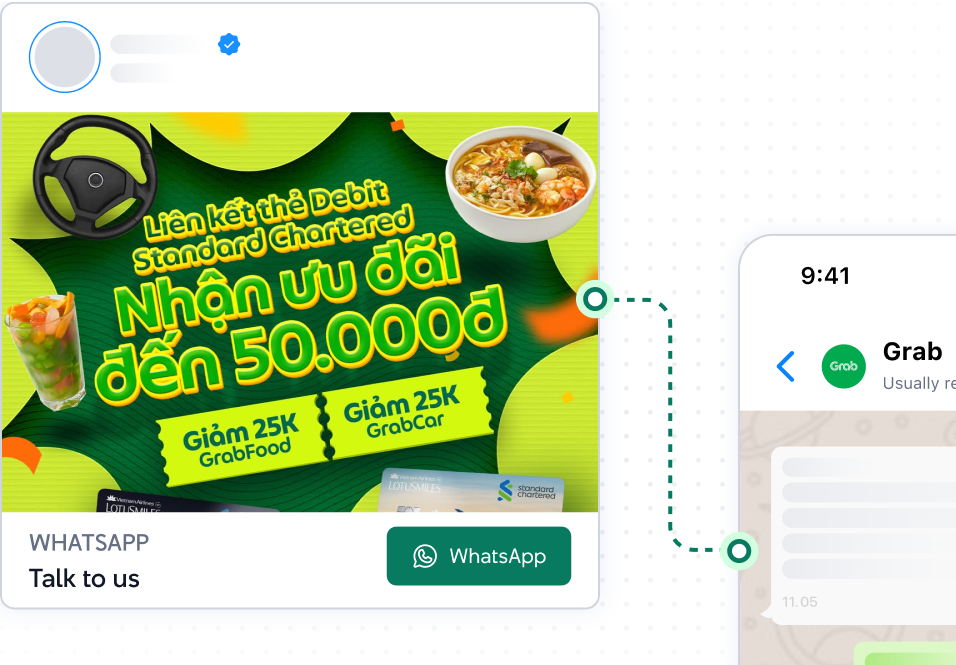The image size is (956, 665).
Task: Click the steering wheel image in ad
Action: [95, 177]
